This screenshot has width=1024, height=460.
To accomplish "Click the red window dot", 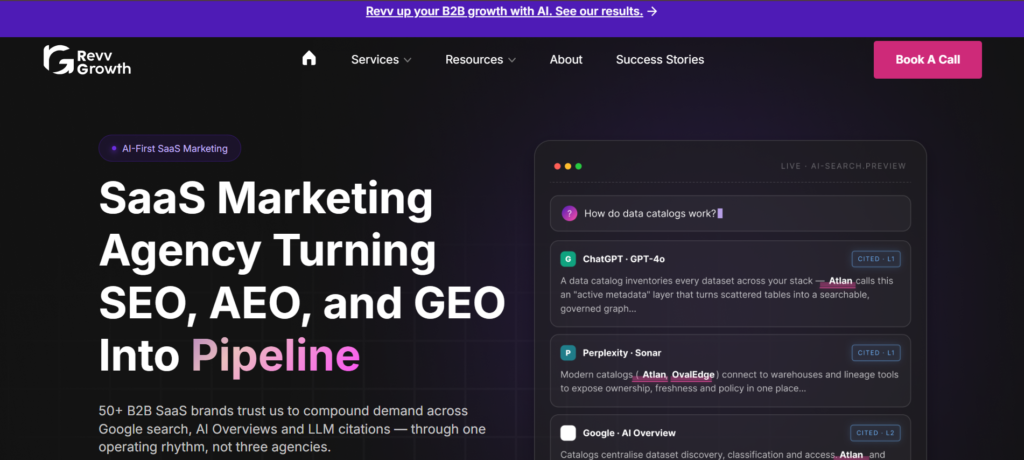I will point(557,166).
